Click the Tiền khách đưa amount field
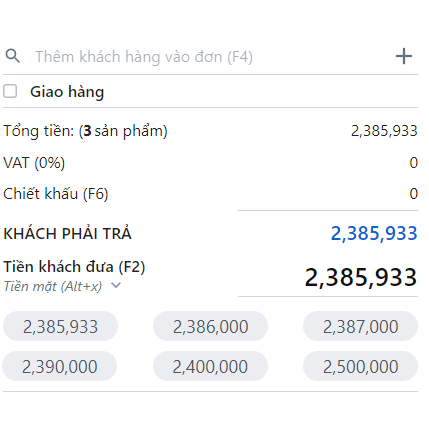Screen dimensions: 429x429 tap(328, 277)
